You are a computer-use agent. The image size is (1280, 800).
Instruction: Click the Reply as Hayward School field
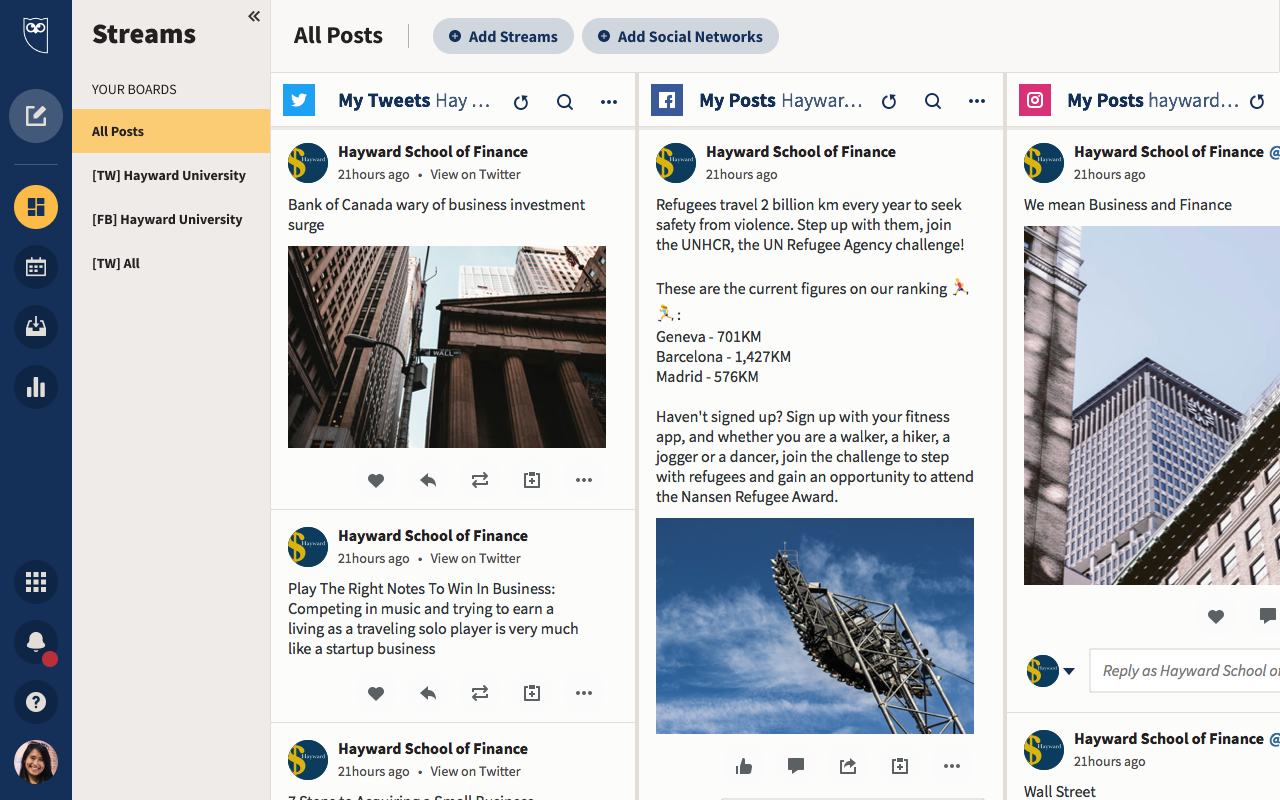[1185, 671]
